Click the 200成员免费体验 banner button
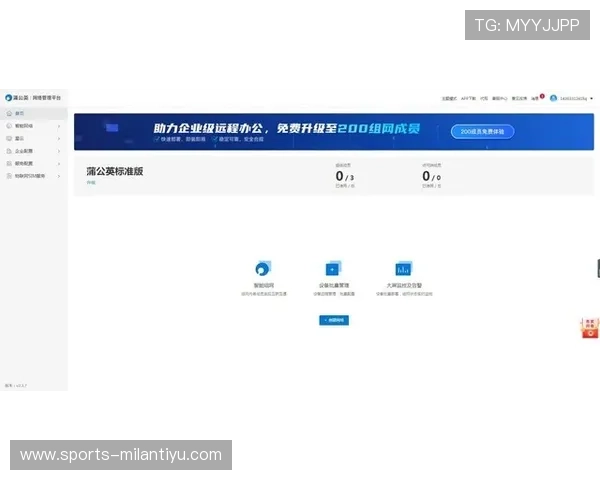600x480 pixels. point(483,131)
